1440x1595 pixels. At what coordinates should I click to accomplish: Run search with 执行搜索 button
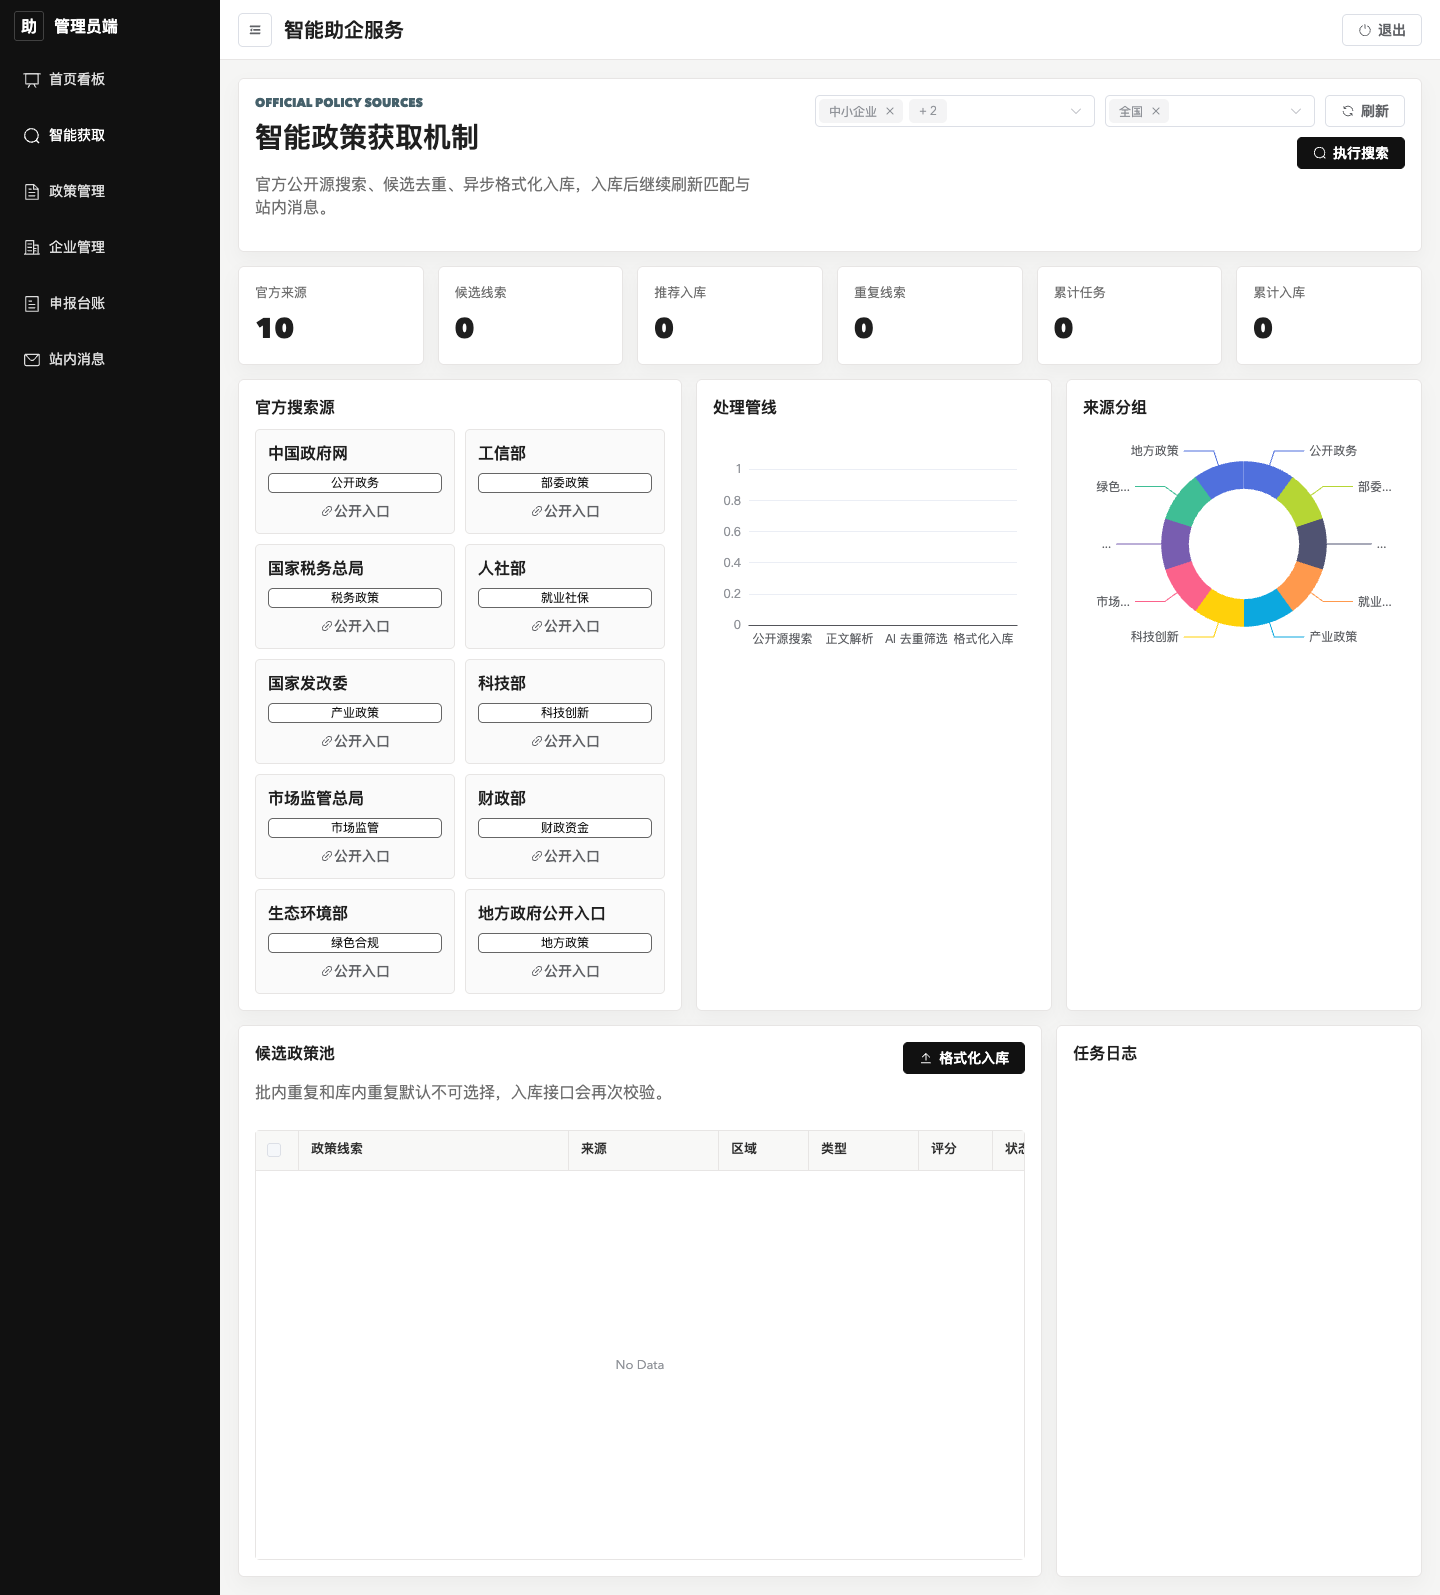(1350, 153)
